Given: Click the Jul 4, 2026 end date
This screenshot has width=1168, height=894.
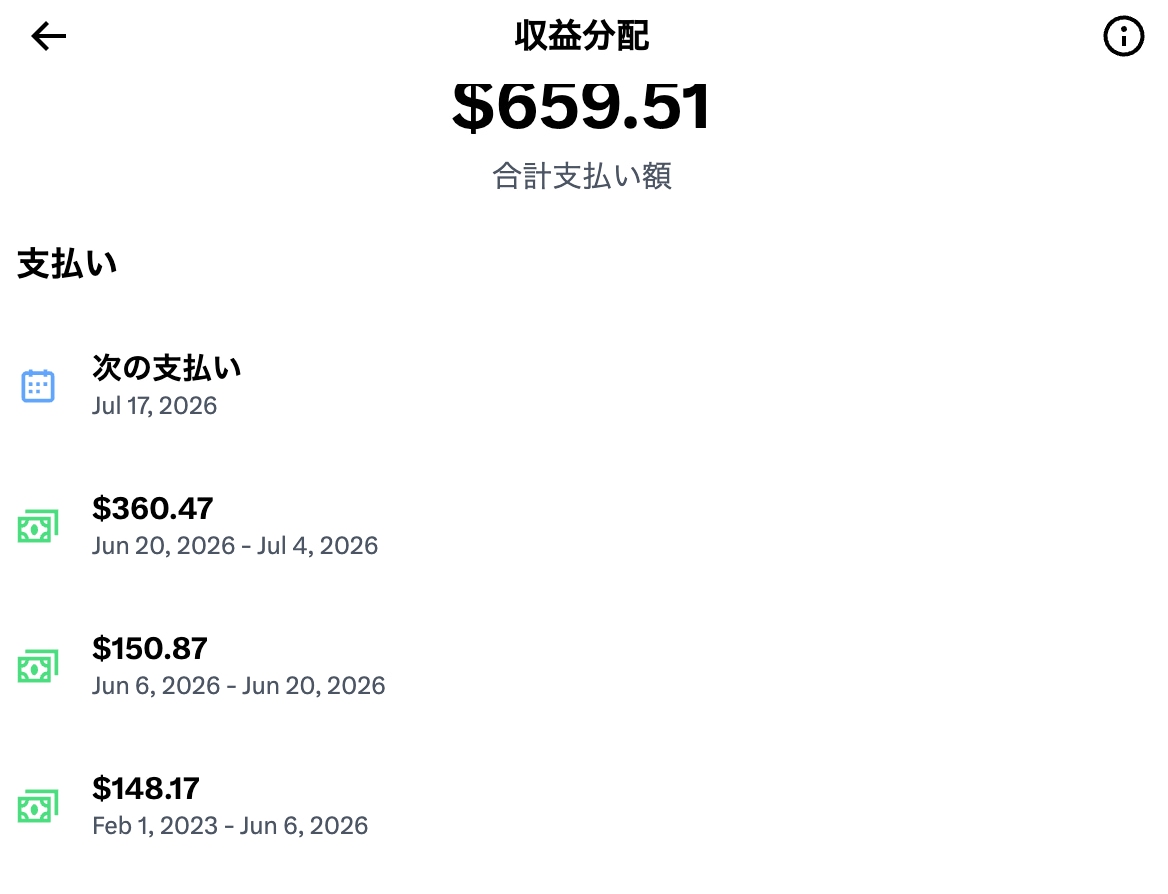Looking at the screenshot, I should [x=317, y=545].
